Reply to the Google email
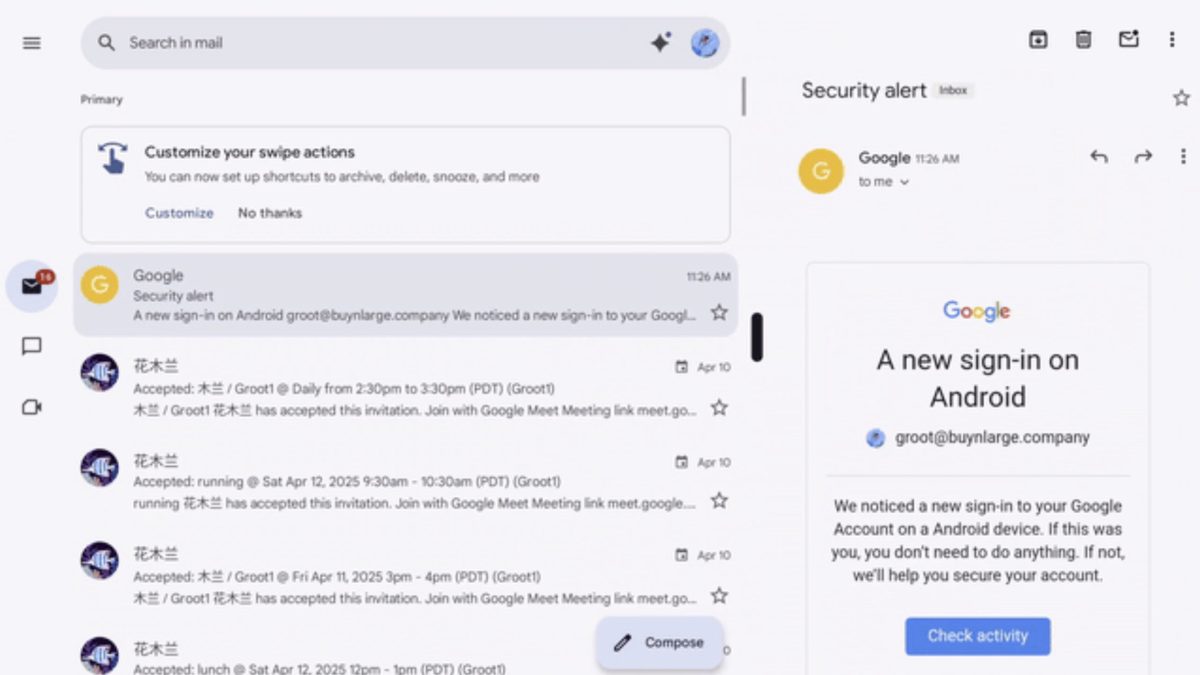 click(1099, 157)
